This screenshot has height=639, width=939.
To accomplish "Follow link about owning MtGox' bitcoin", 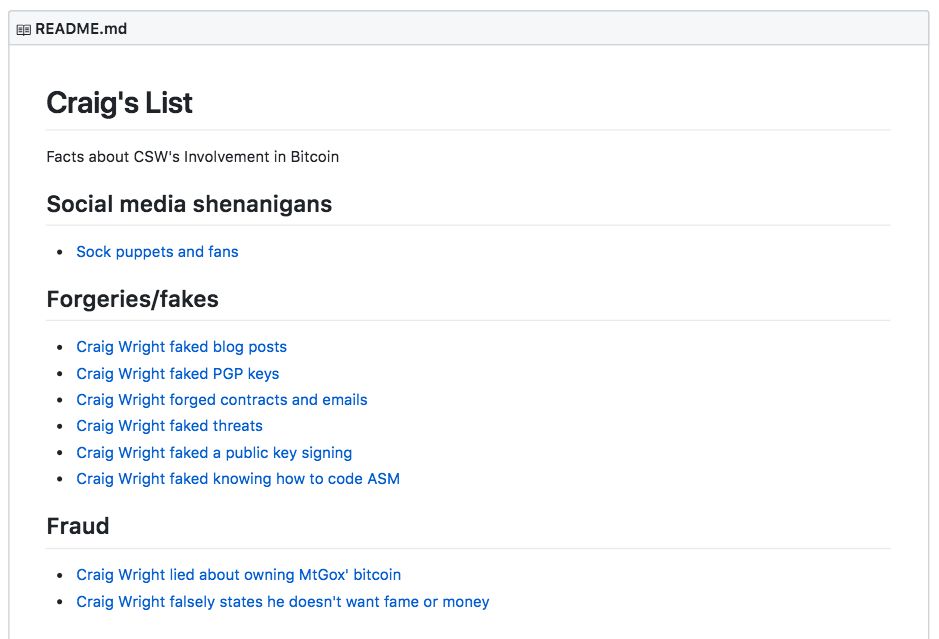I will coord(238,575).
